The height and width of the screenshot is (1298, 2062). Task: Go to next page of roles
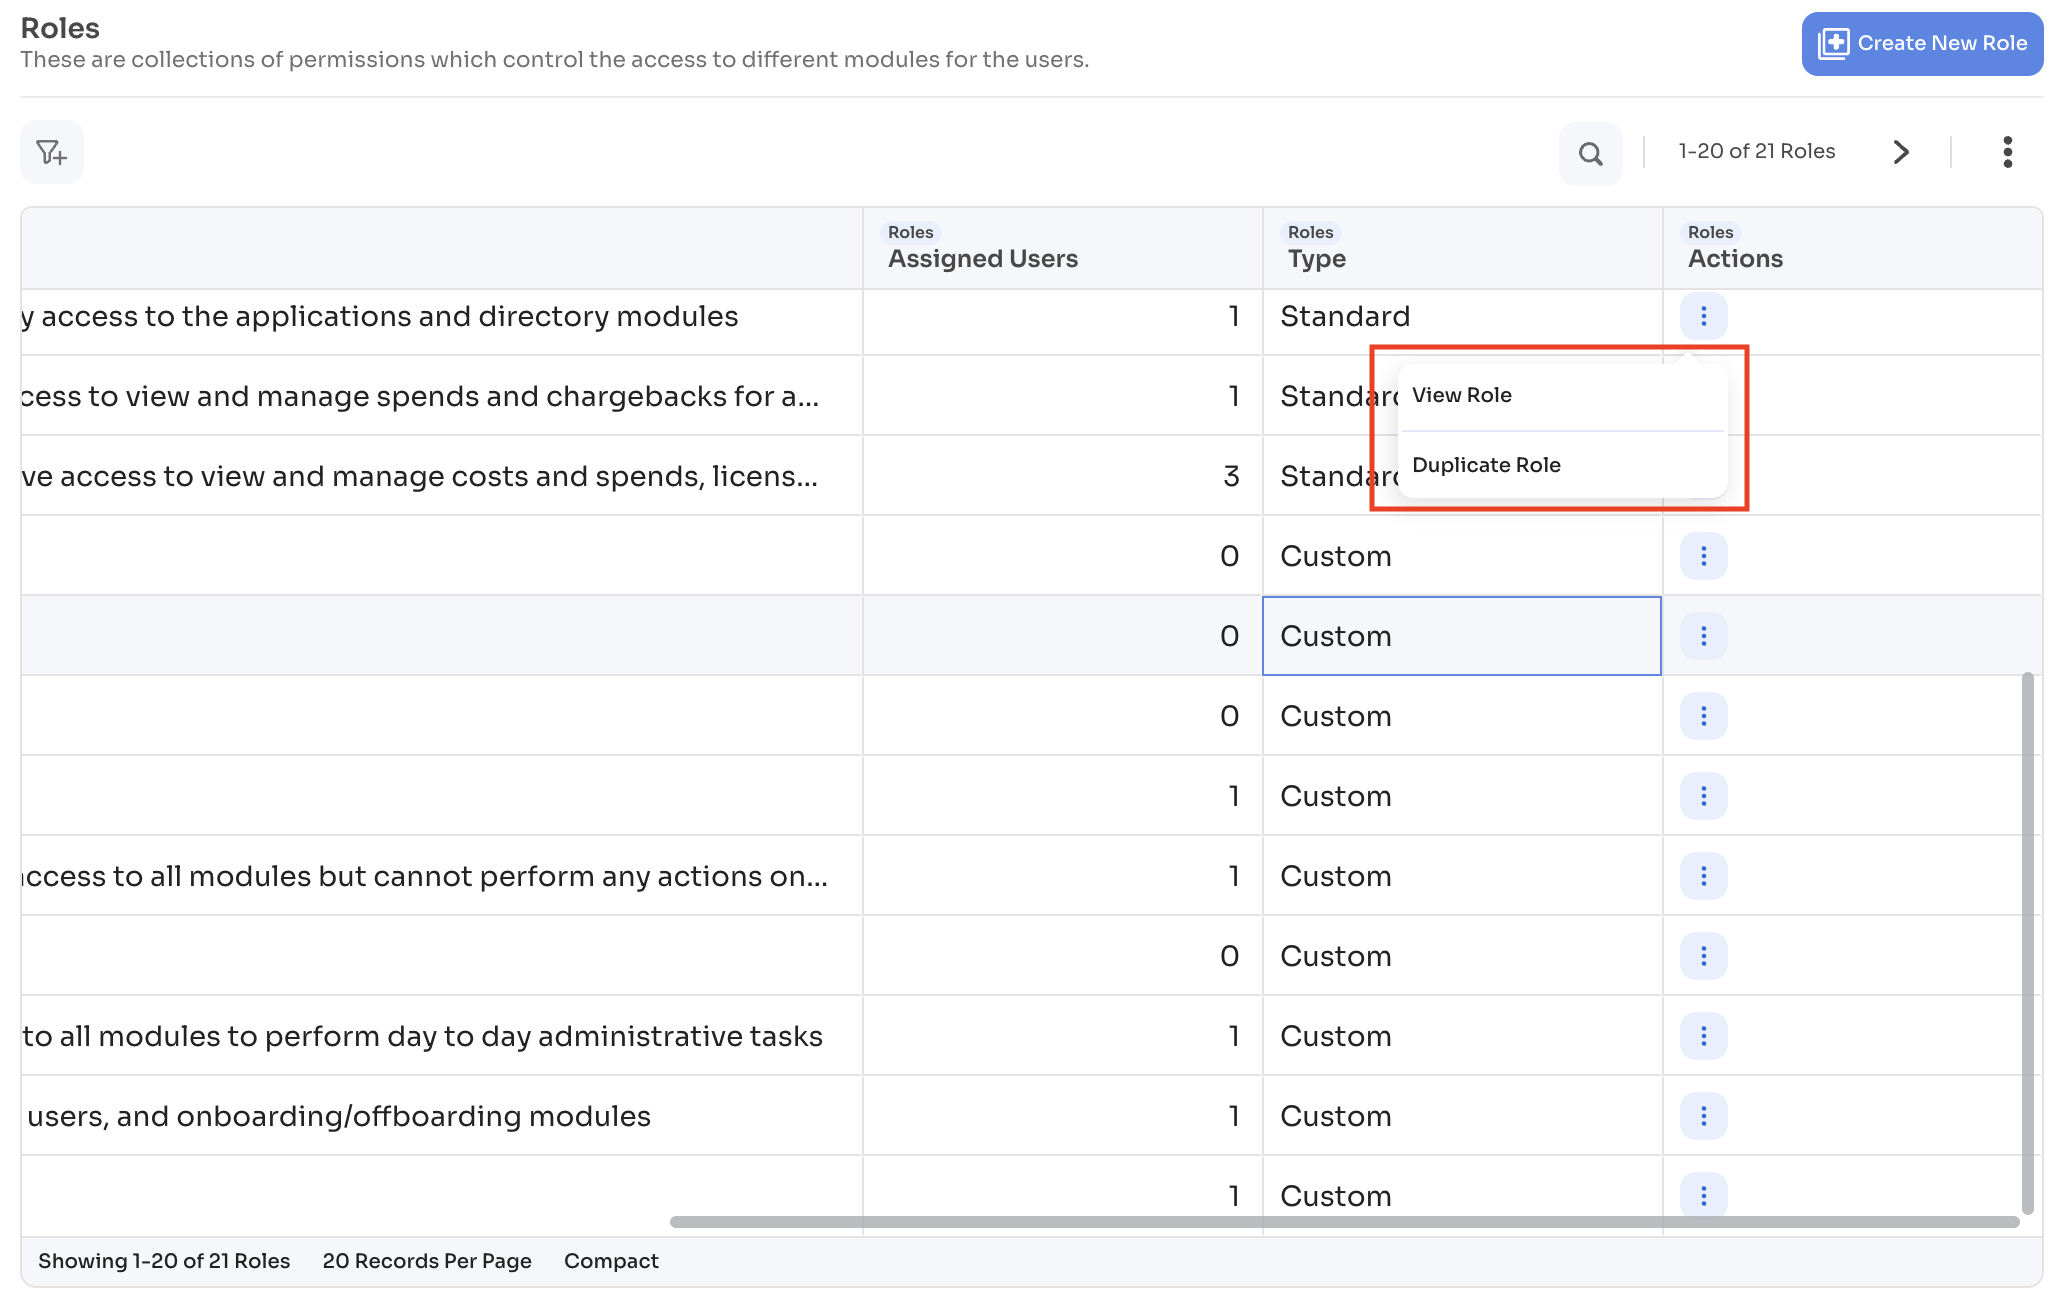tap(1900, 152)
